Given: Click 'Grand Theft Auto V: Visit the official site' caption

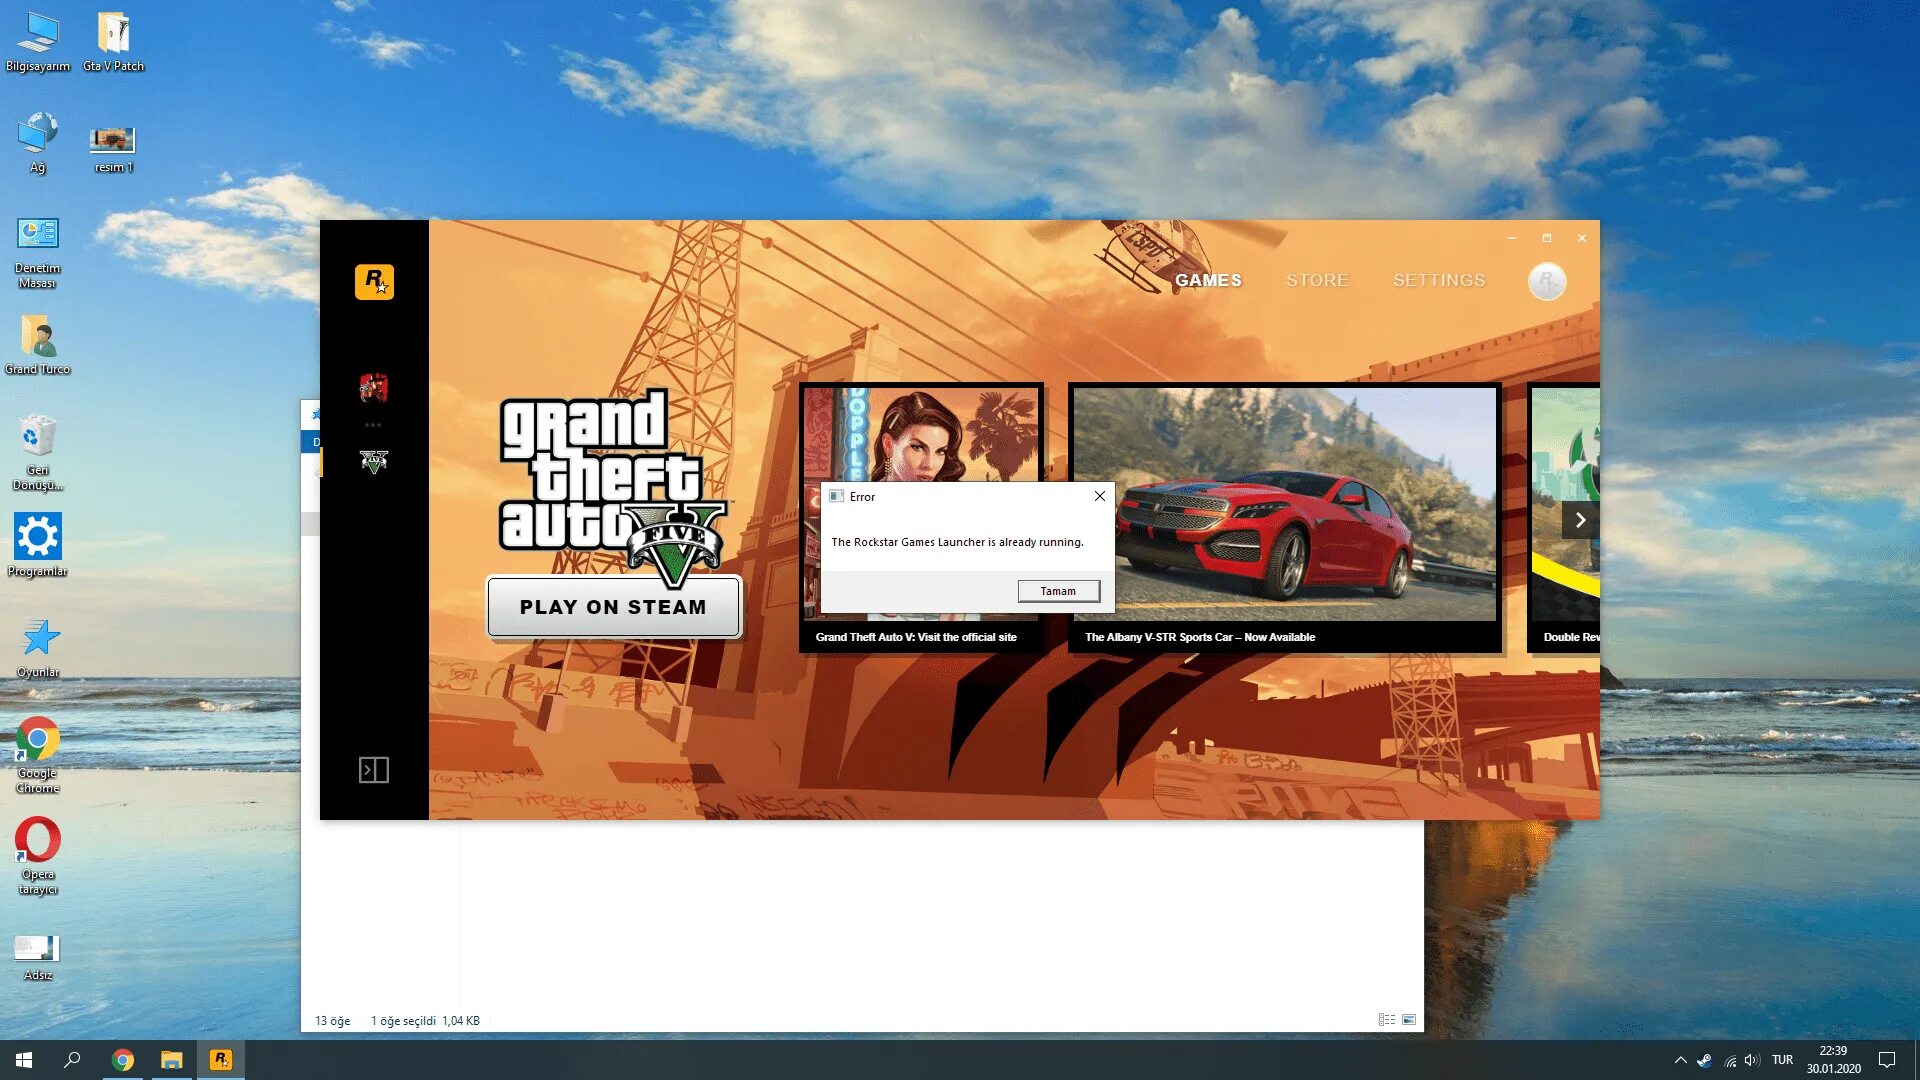Looking at the screenshot, I should coord(916,637).
